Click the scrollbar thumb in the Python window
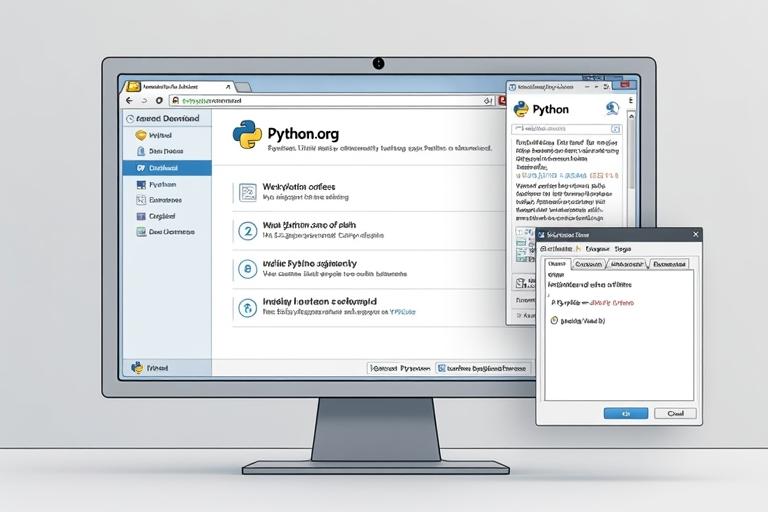This screenshot has width=768, height=512. click(631, 156)
